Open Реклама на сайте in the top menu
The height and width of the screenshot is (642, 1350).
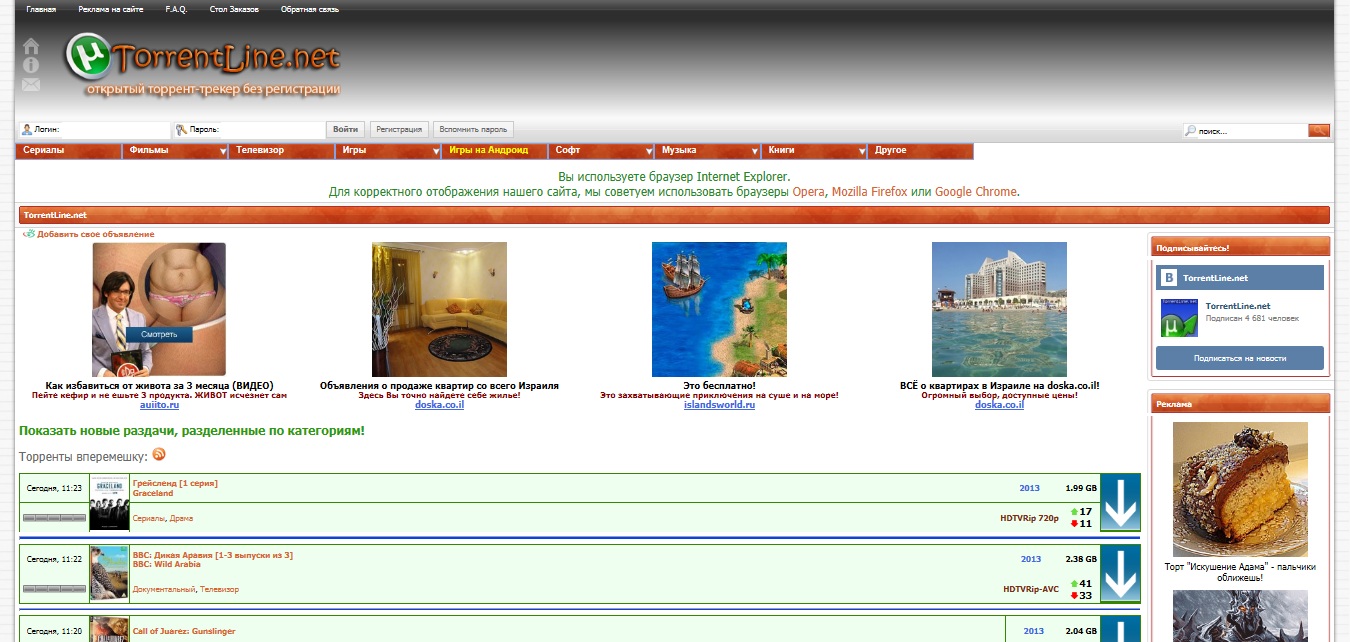[111, 9]
